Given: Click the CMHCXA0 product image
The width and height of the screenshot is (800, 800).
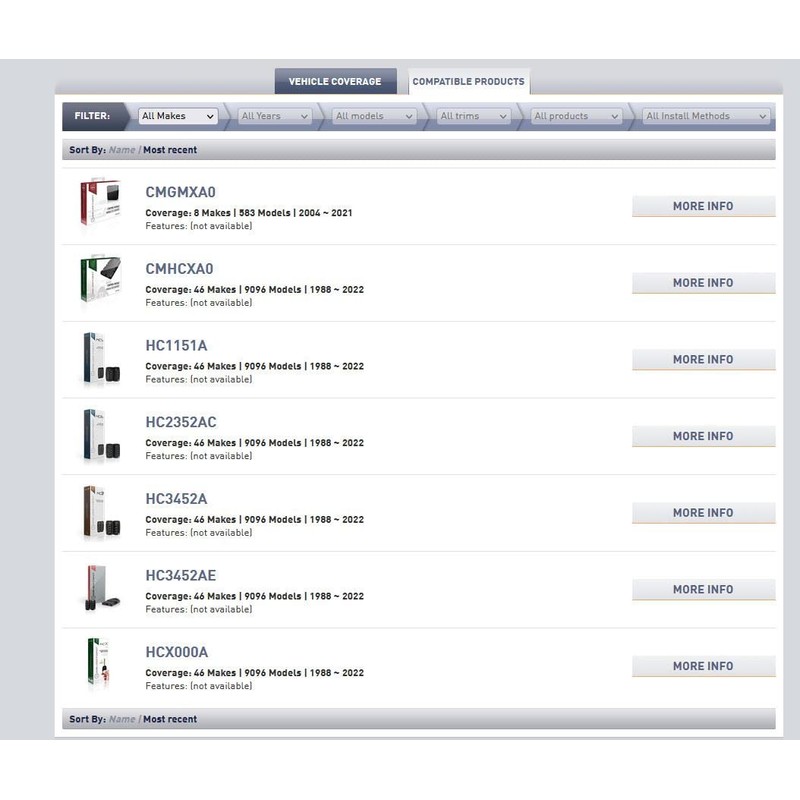Looking at the screenshot, I should 101,279.
